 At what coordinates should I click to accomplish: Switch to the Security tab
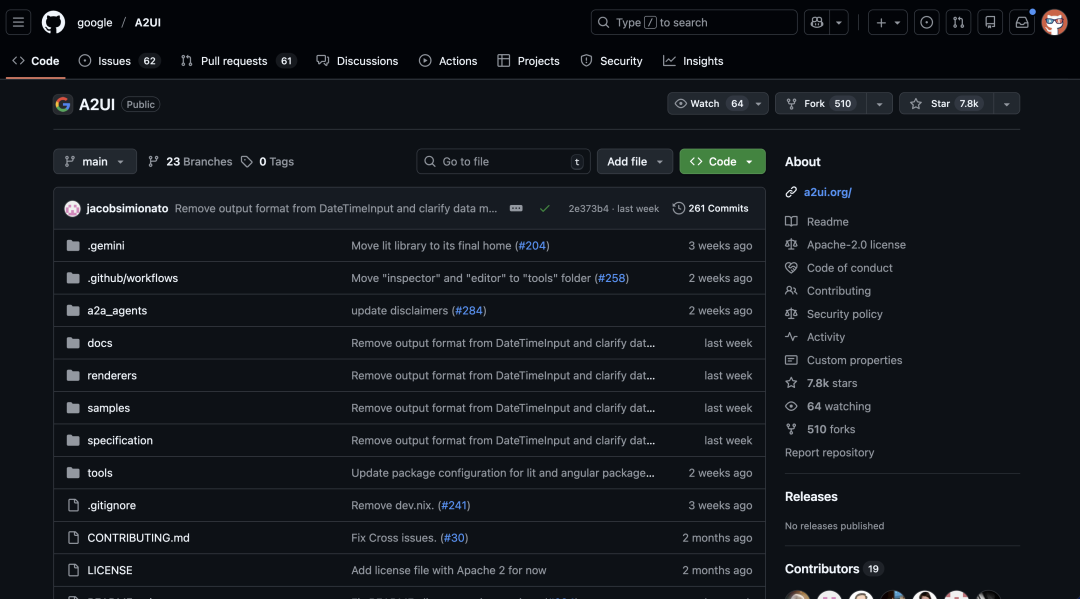coord(611,61)
